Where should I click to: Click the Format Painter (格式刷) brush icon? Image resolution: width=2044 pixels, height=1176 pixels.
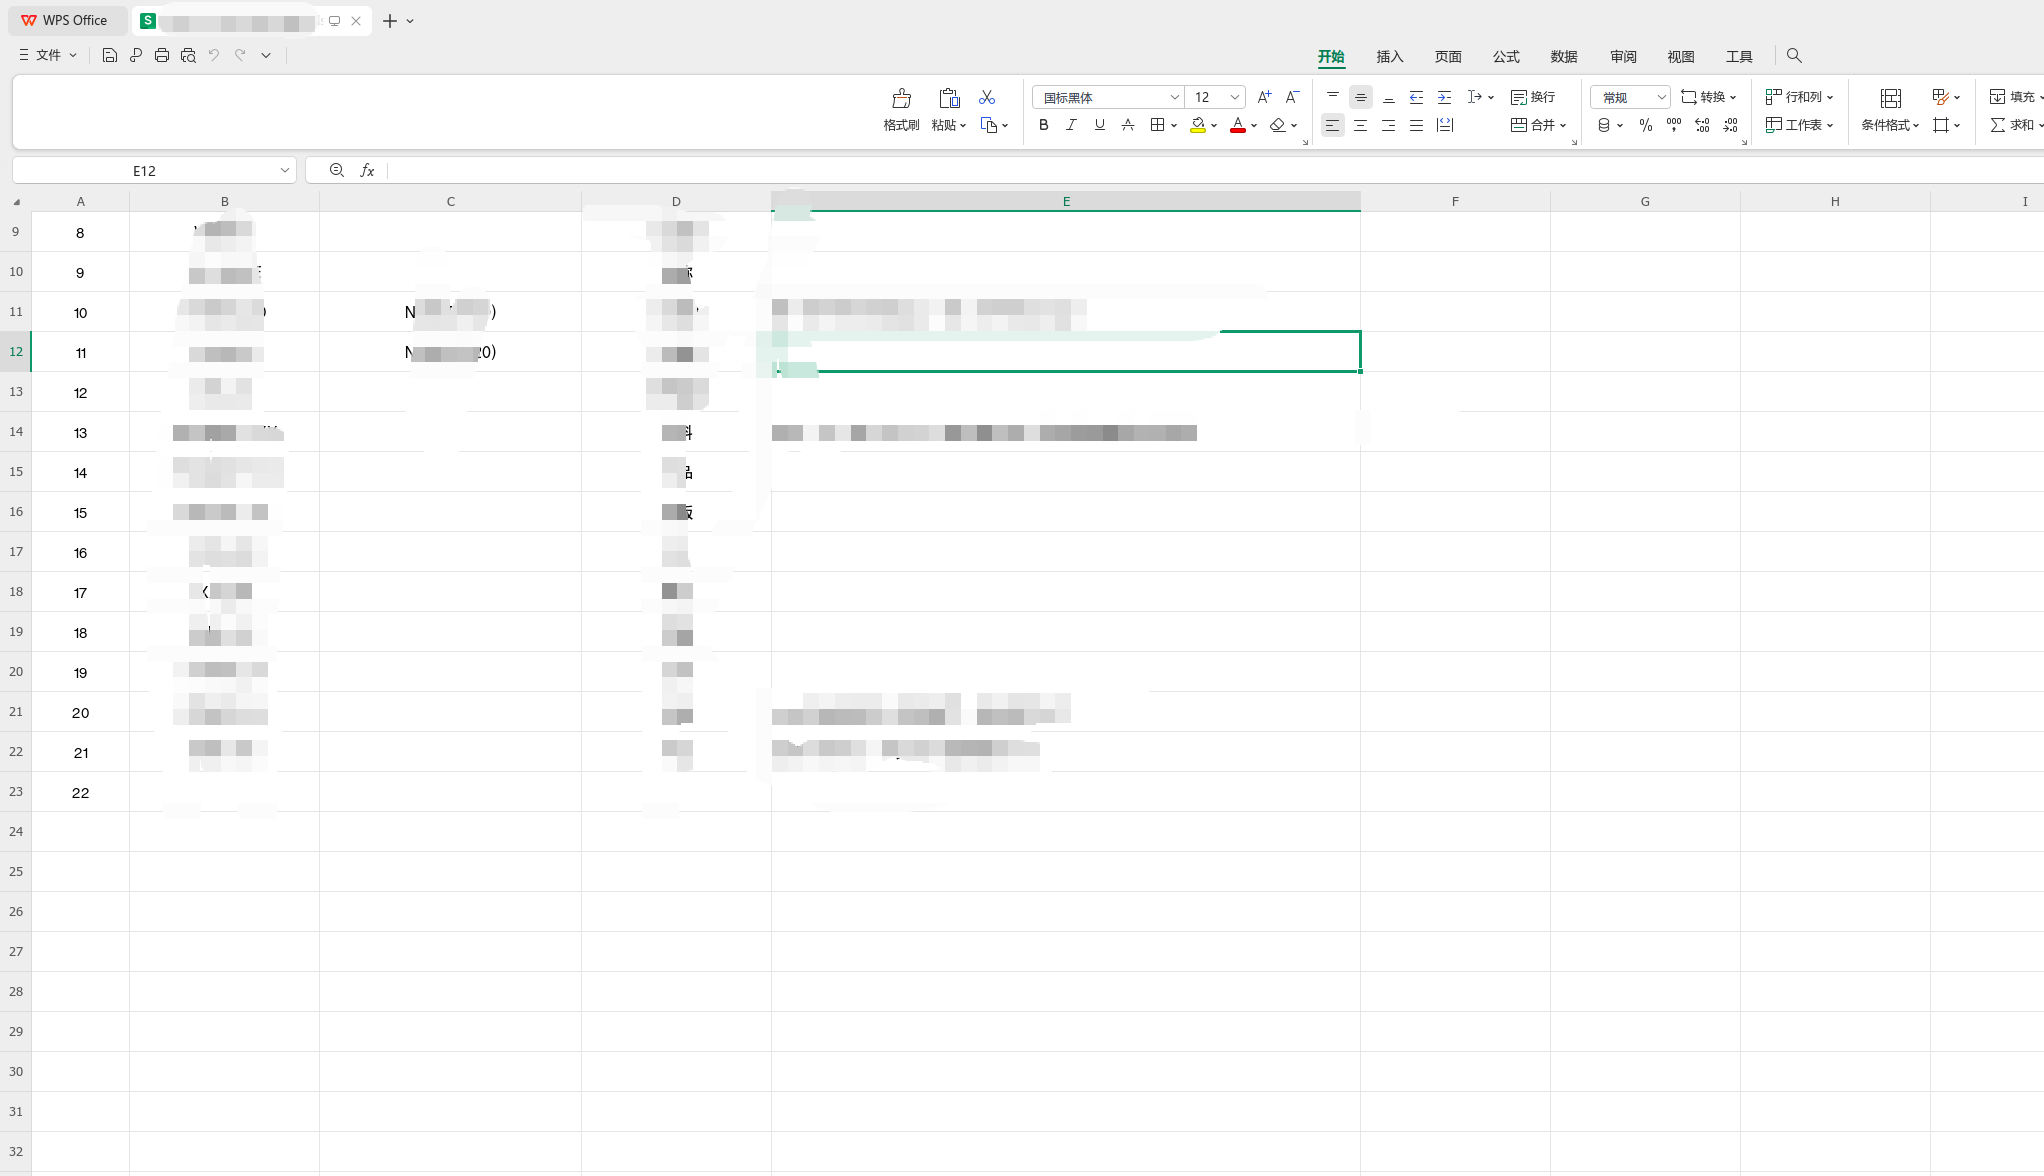click(901, 98)
